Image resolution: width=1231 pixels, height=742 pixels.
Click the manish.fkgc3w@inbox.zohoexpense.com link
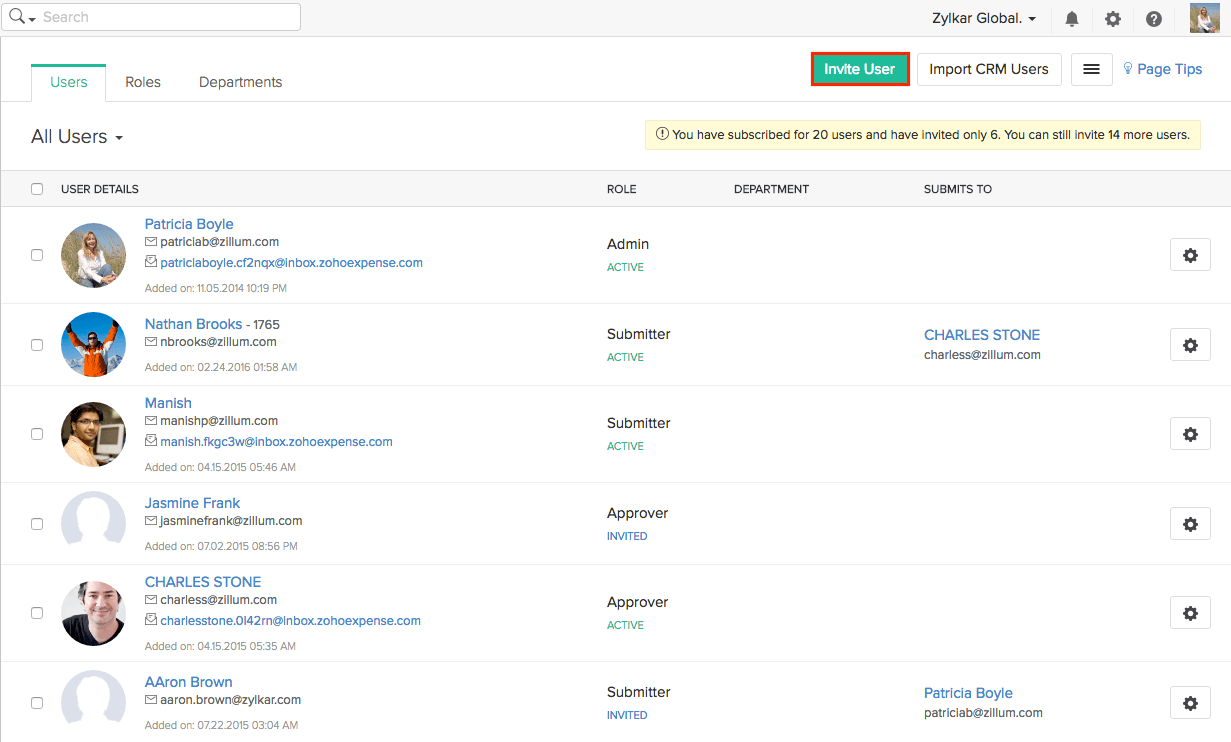coord(276,441)
